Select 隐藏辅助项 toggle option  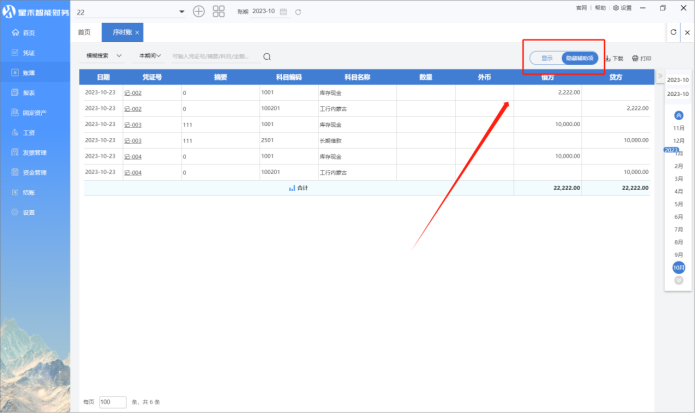click(580, 58)
